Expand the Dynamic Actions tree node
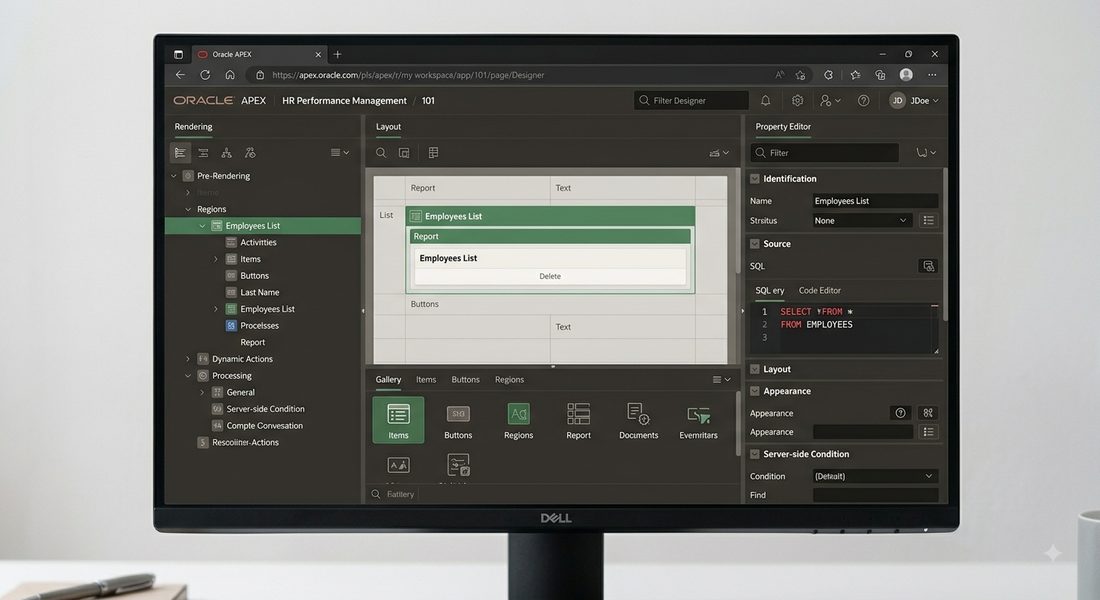Image resolution: width=1100 pixels, height=600 pixels. pyautogui.click(x=188, y=359)
